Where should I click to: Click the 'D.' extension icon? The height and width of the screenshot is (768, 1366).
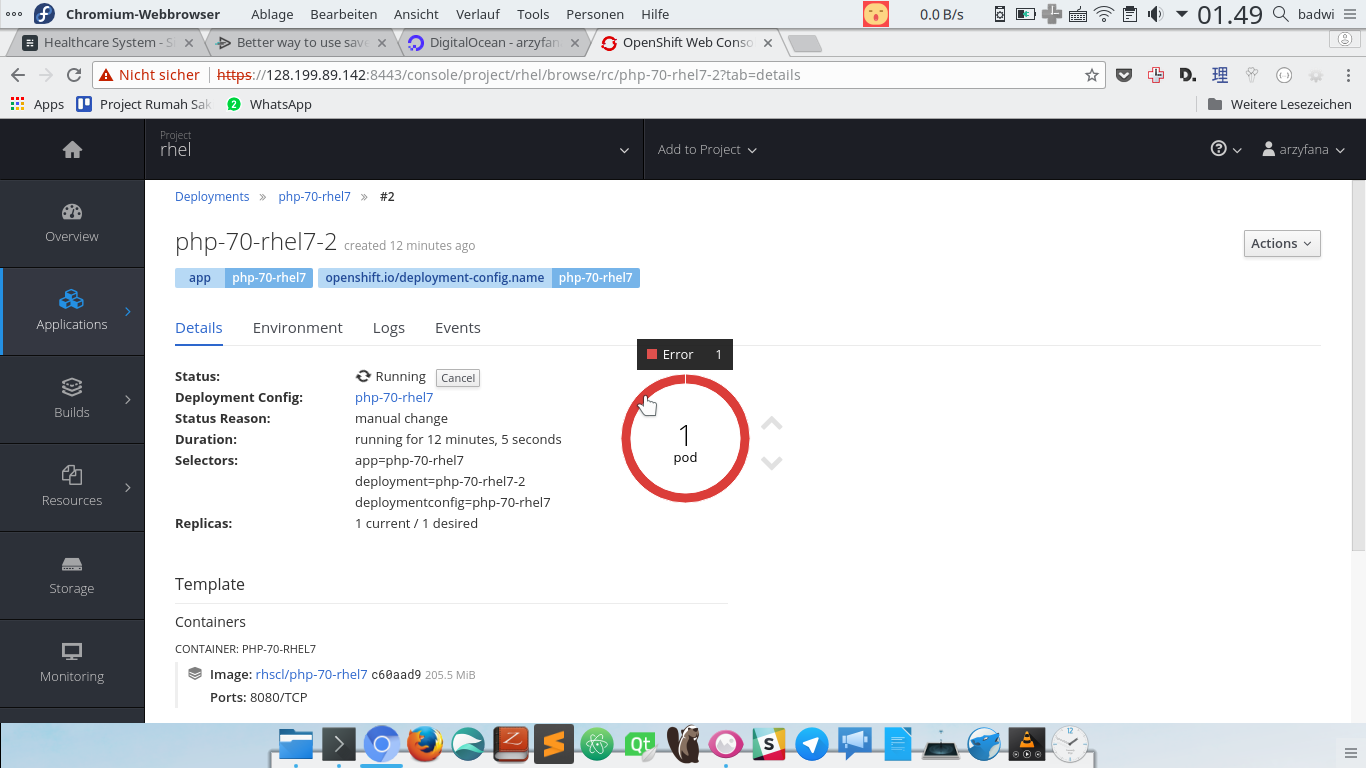1188,75
